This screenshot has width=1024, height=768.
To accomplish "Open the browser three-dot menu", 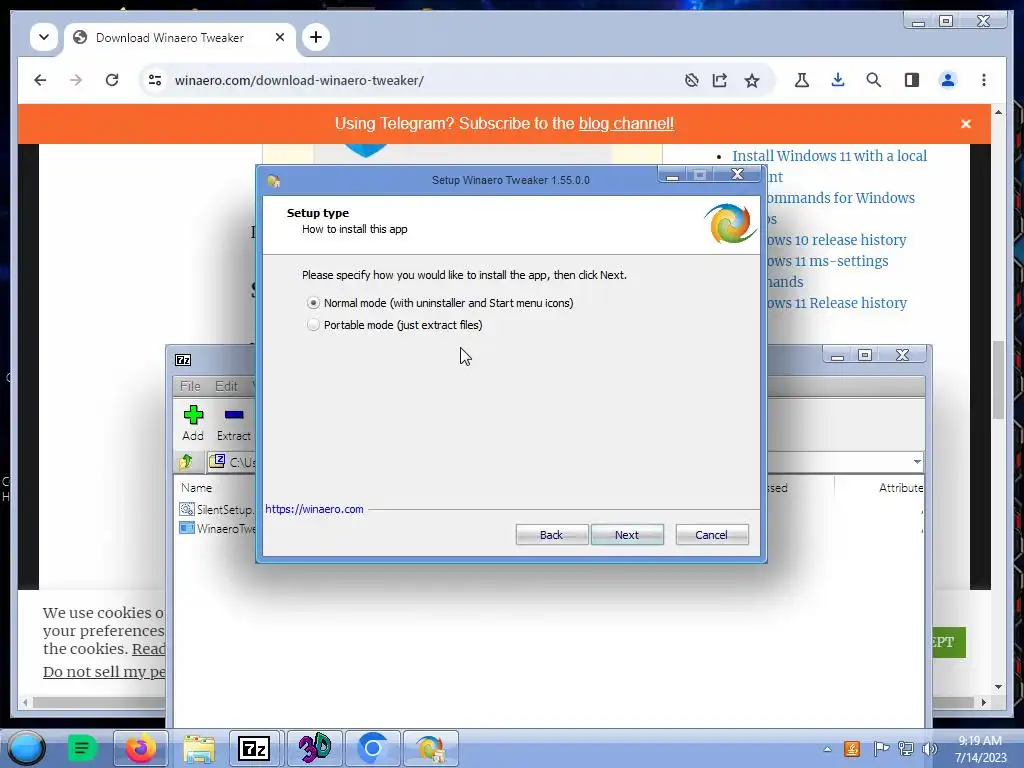I will pyautogui.click(x=984, y=80).
